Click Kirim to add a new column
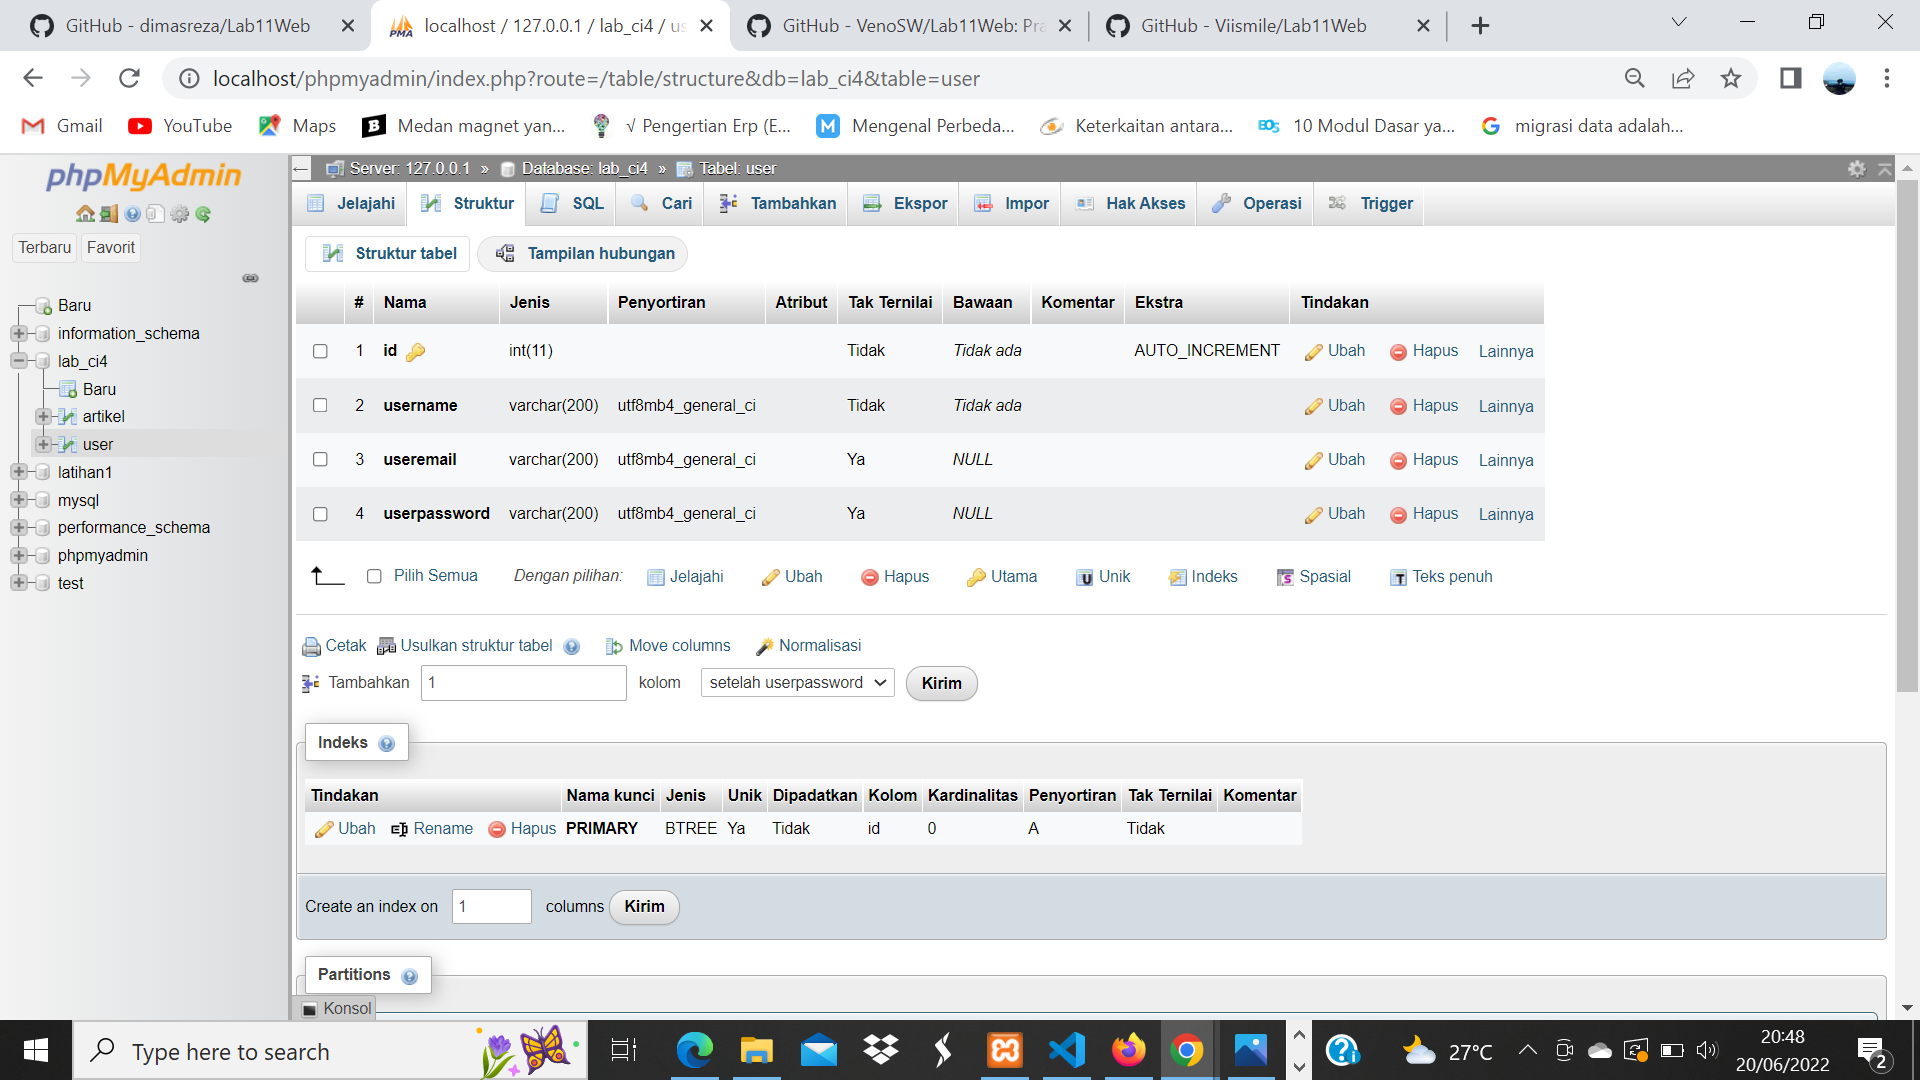This screenshot has height=1080, width=1920. click(940, 683)
